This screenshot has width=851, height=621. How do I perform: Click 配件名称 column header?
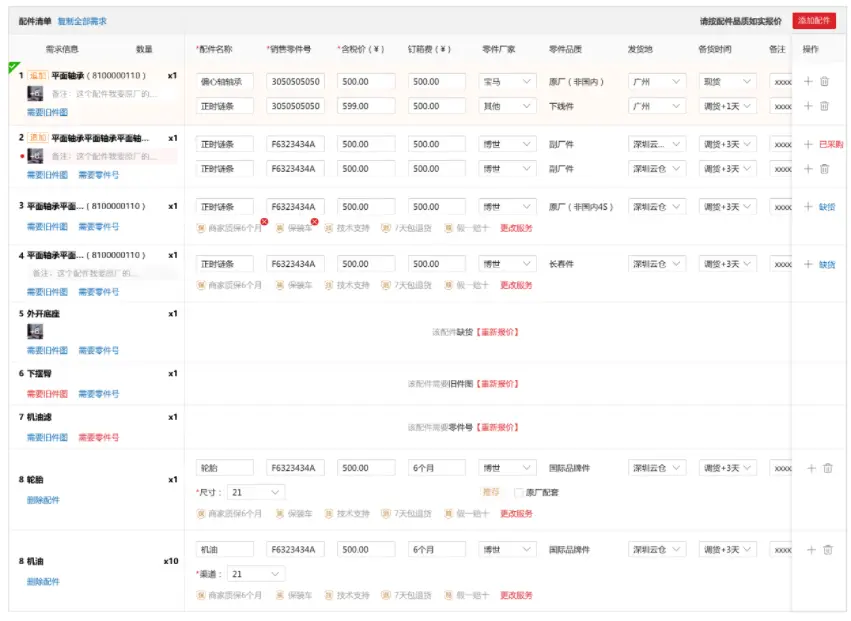click(x=215, y=49)
